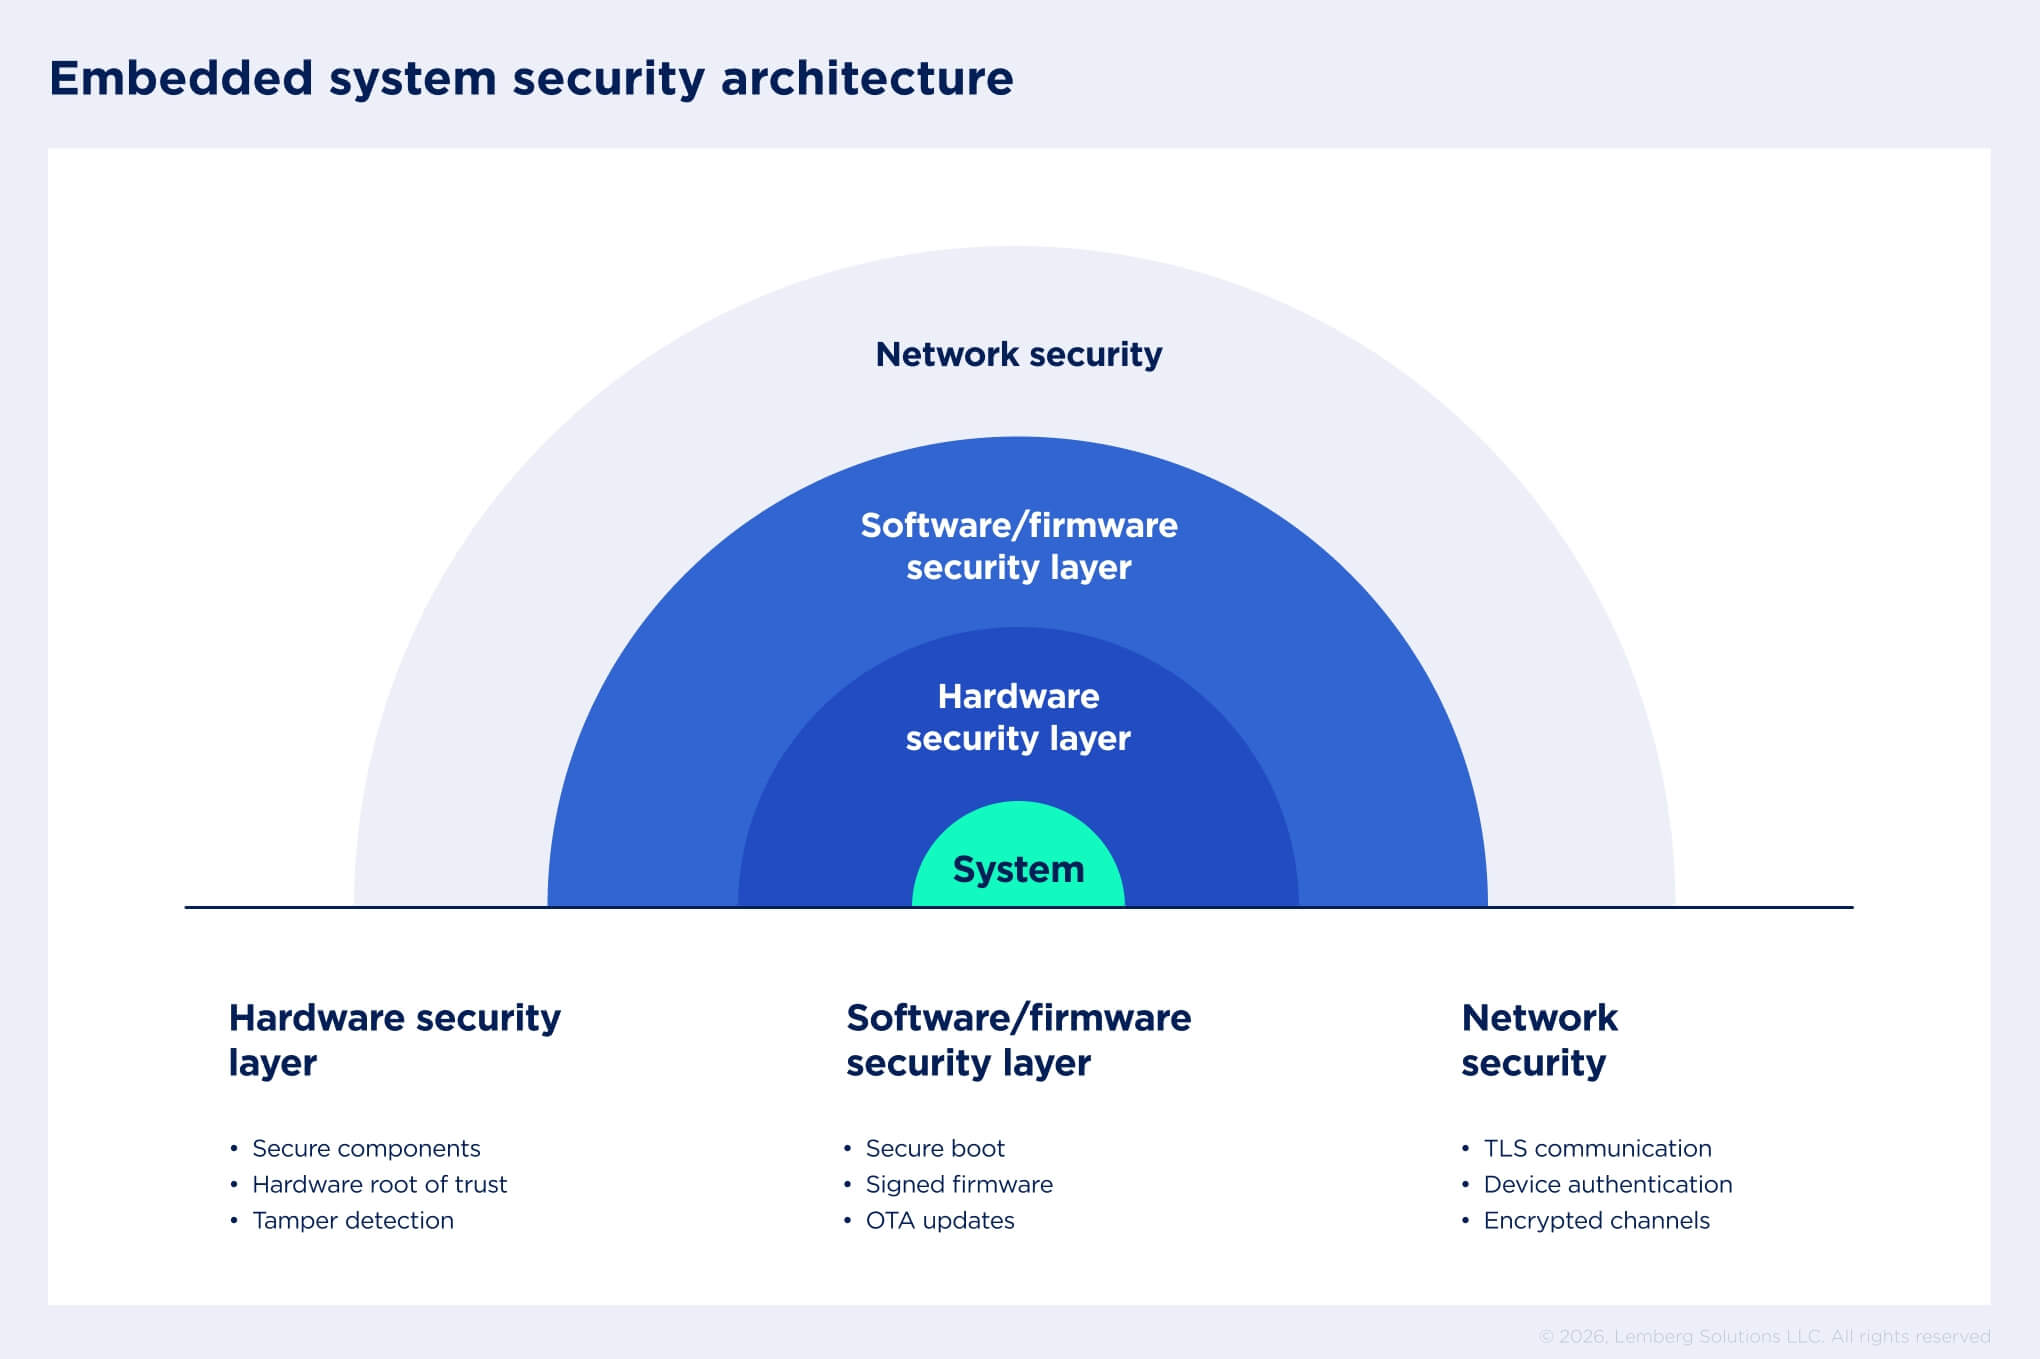Image resolution: width=2040 pixels, height=1359 pixels.
Task: Select the Signed firmware bullet point
Action: pos(961,1185)
